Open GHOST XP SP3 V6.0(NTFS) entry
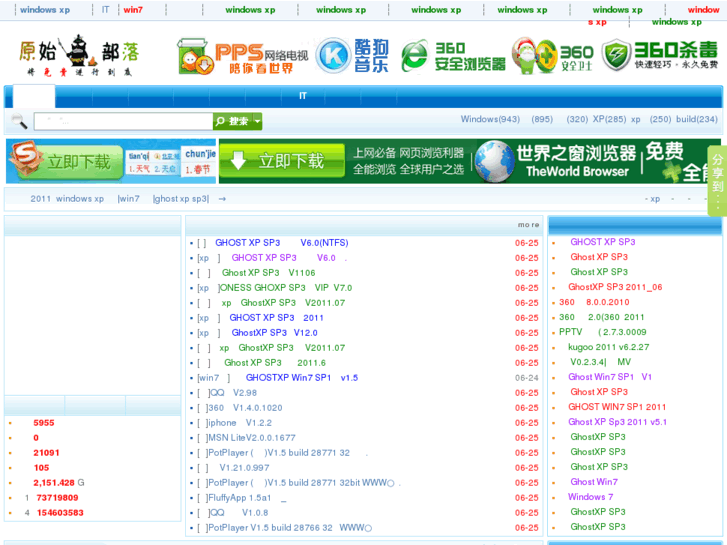The image size is (727, 545). tap(281, 243)
